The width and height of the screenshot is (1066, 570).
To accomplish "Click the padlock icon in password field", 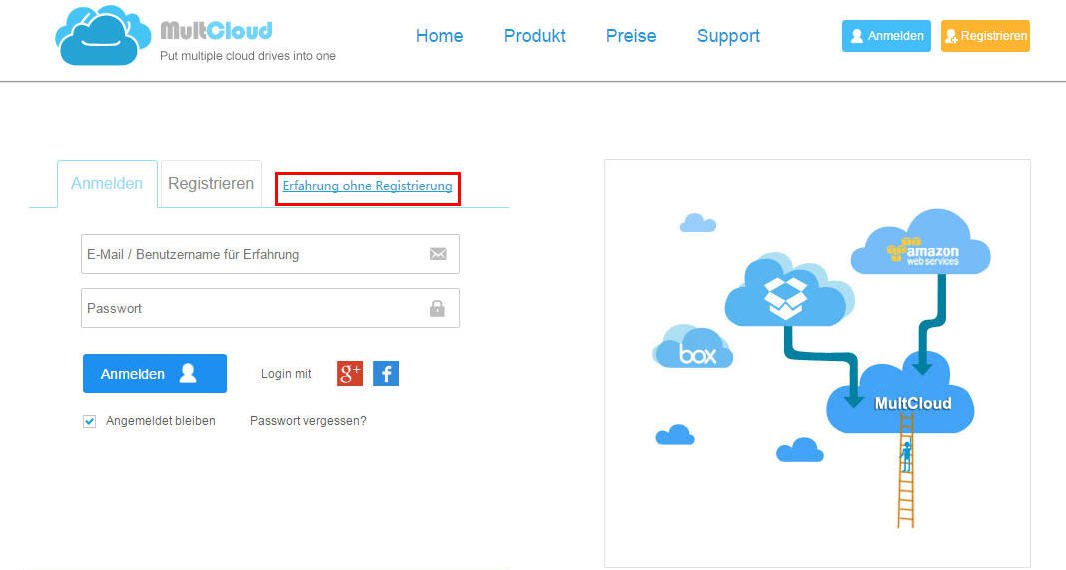I will coord(437,309).
